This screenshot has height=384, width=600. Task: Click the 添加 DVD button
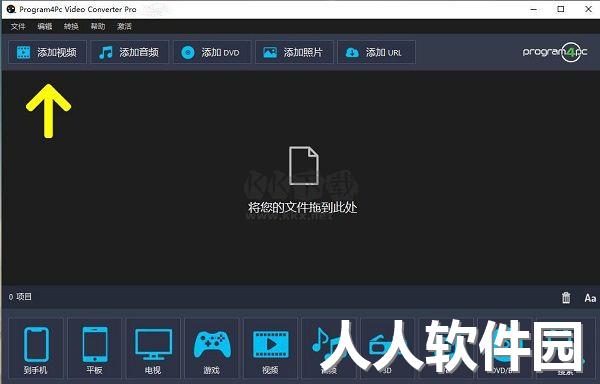(212, 52)
